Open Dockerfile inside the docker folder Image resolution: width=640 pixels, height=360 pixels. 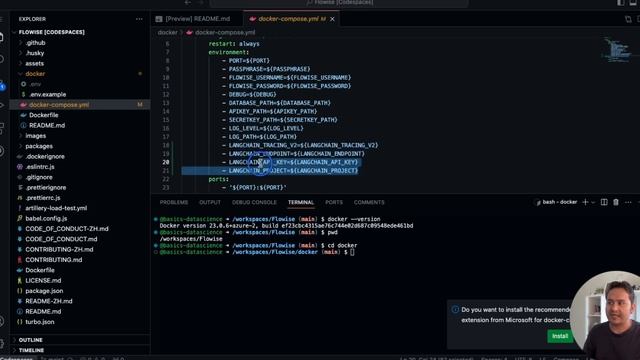[x=43, y=115]
